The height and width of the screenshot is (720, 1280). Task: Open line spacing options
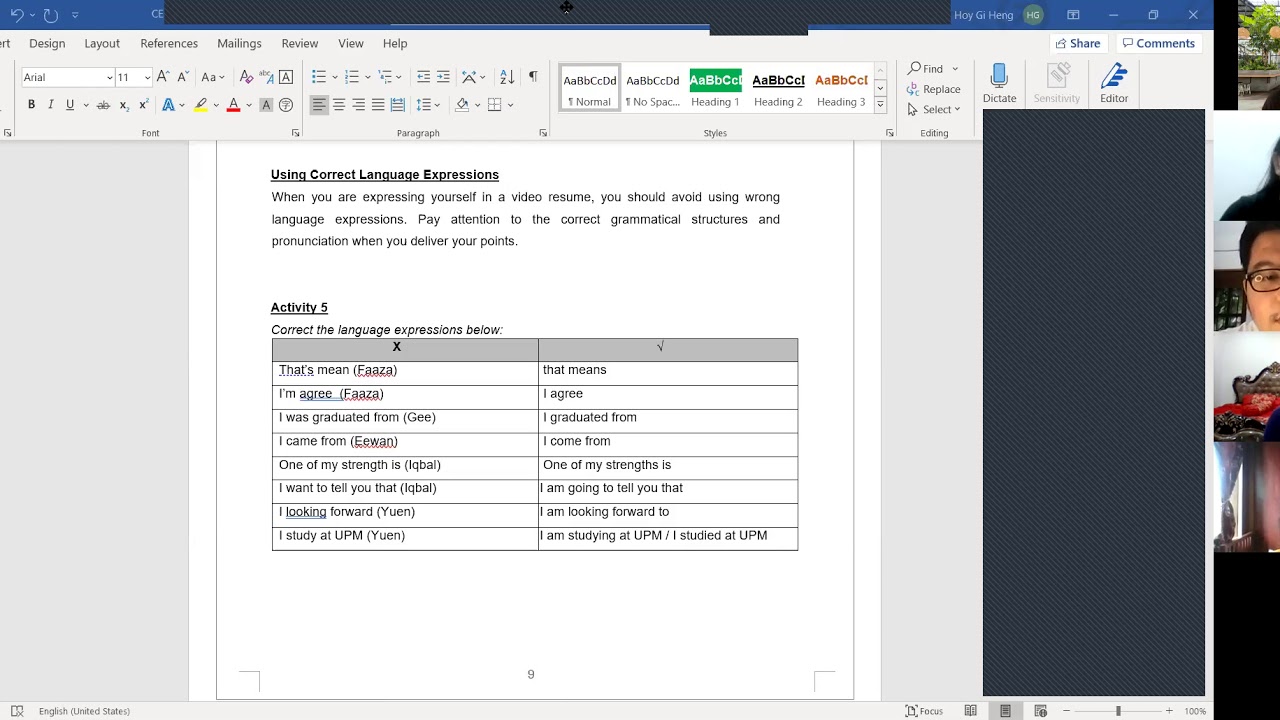coord(424,105)
